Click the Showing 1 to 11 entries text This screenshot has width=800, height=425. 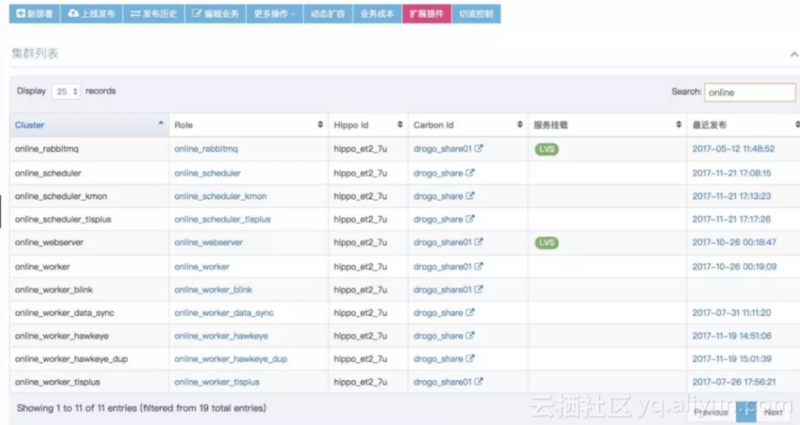point(141,408)
